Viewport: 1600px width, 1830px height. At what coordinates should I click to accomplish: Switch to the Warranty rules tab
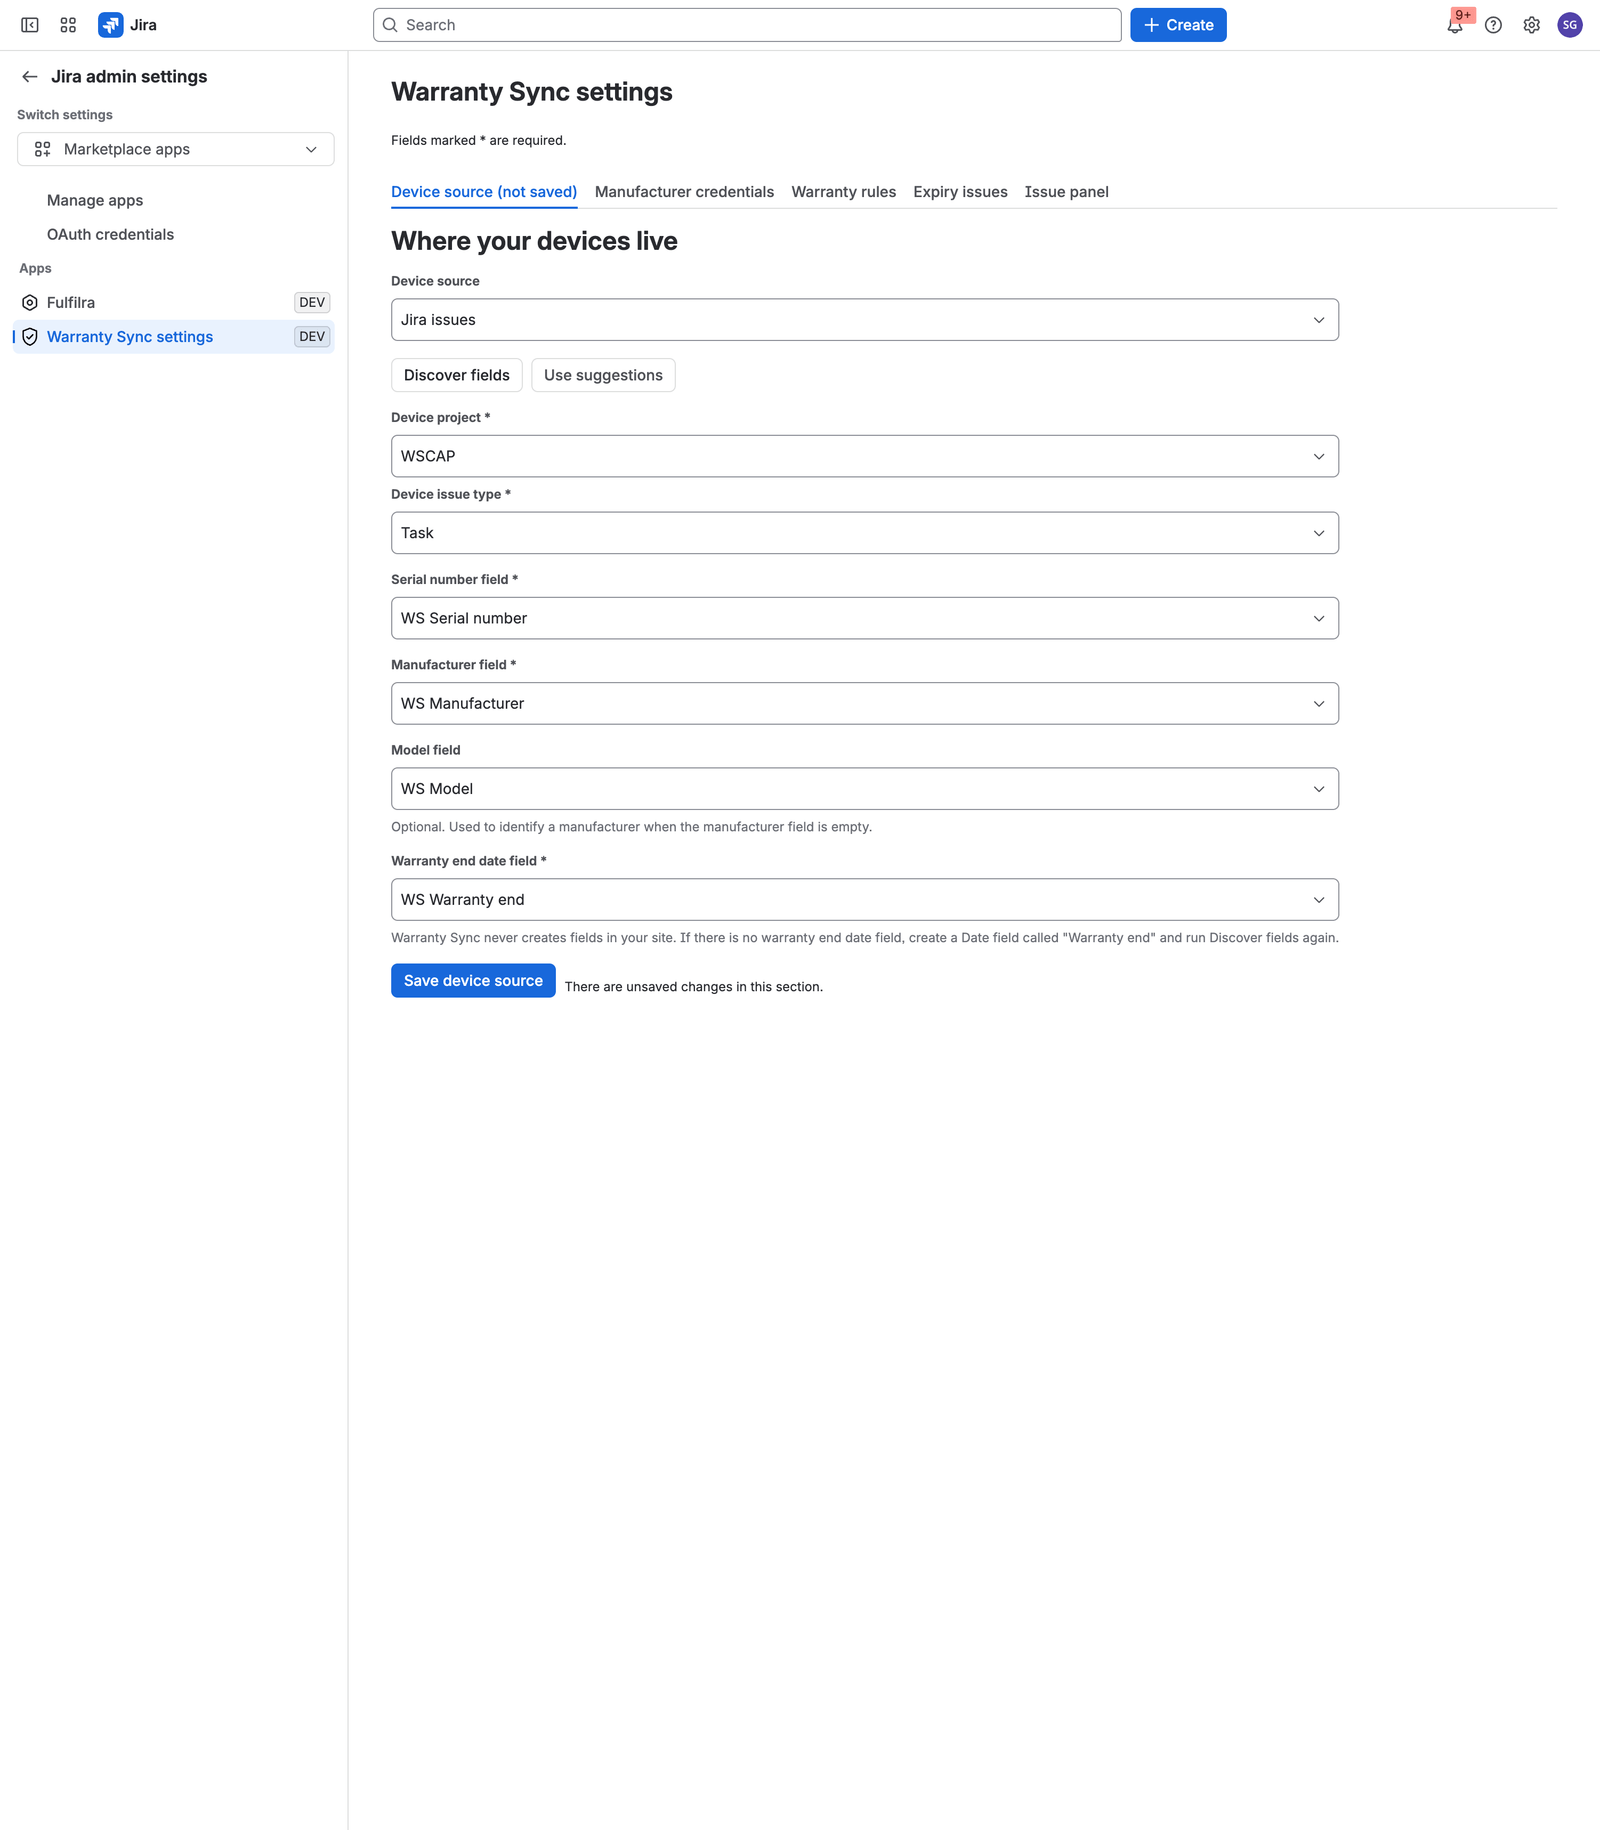pos(844,192)
